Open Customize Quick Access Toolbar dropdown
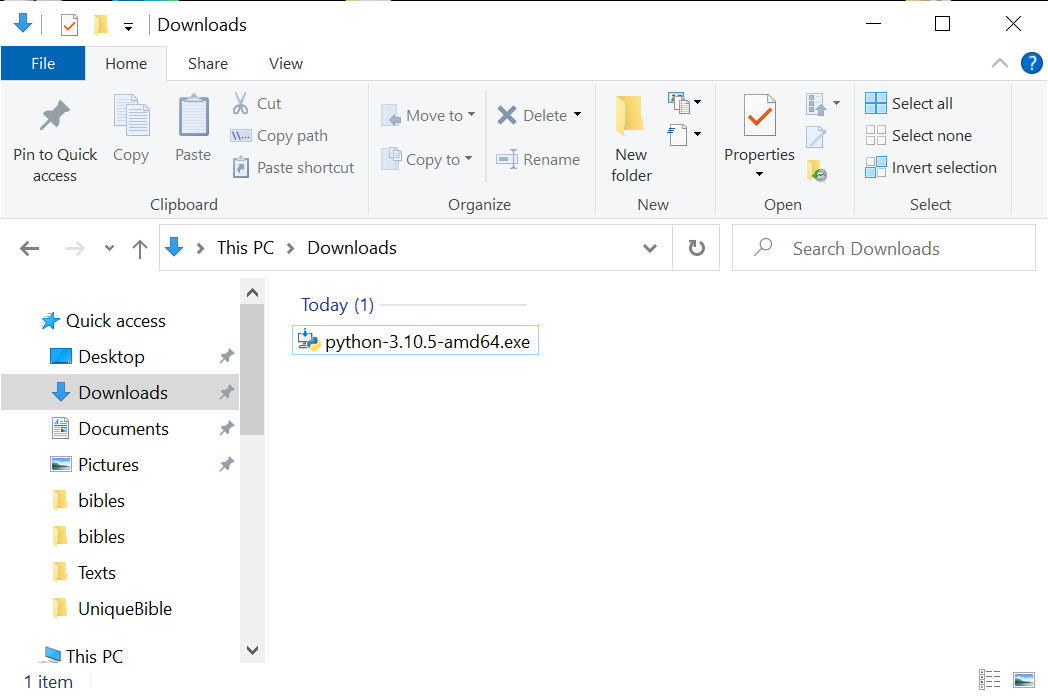The height and width of the screenshot is (699, 1048). pos(128,27)
